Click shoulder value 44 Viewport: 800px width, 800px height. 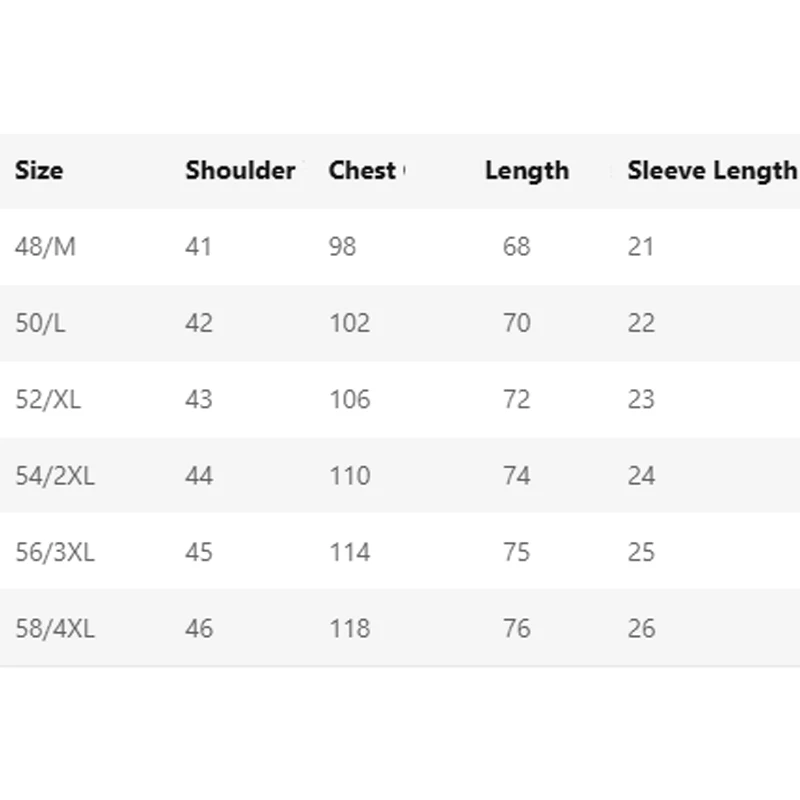[199, 476]
